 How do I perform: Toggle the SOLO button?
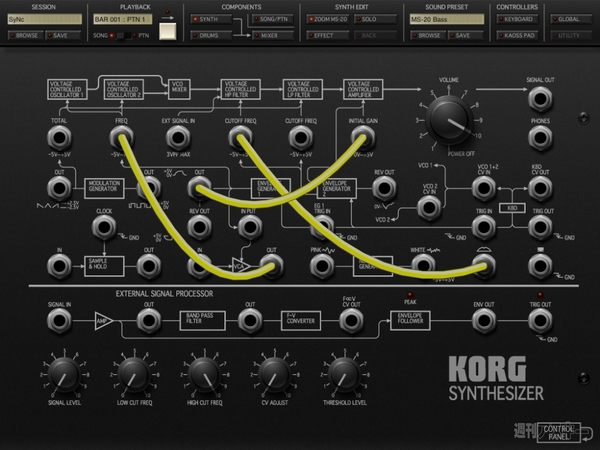coord(375,19)
